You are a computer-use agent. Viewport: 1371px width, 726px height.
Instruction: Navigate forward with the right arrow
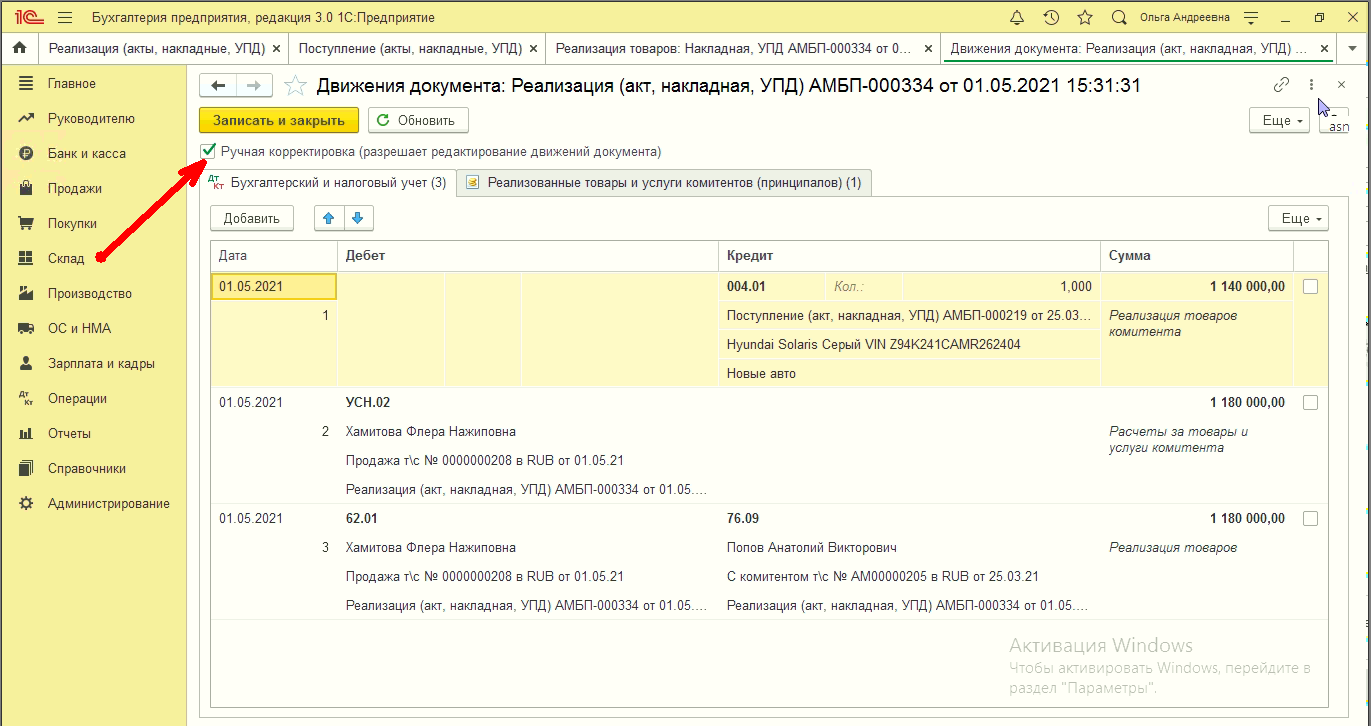[254, 86]
